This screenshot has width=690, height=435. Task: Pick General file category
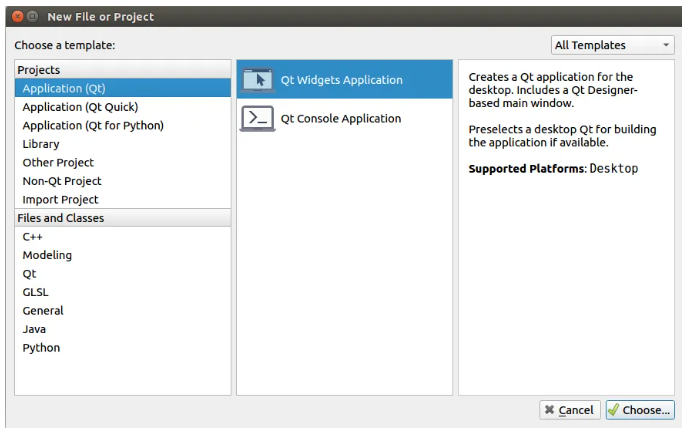[x=123, y=311]
